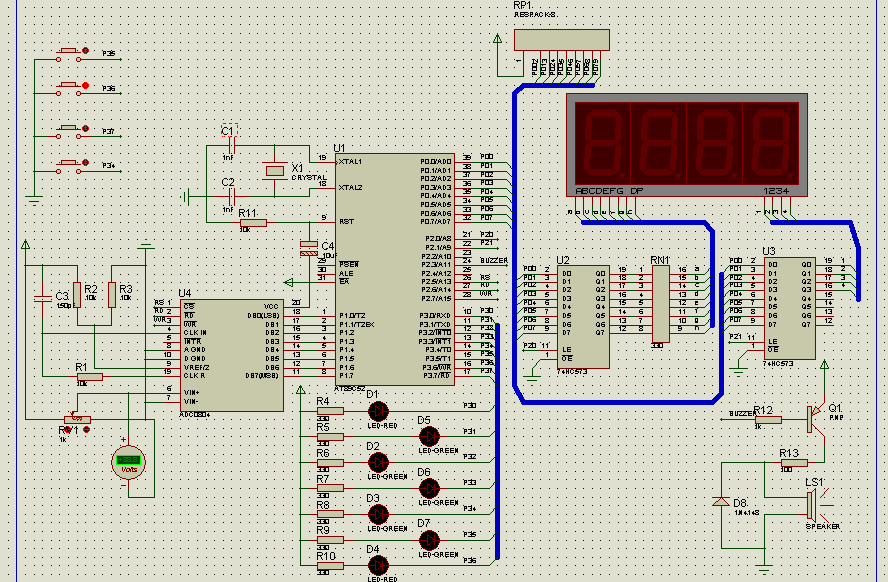
Task: Select LED D4 at the bottom
Action: point(378,565)
